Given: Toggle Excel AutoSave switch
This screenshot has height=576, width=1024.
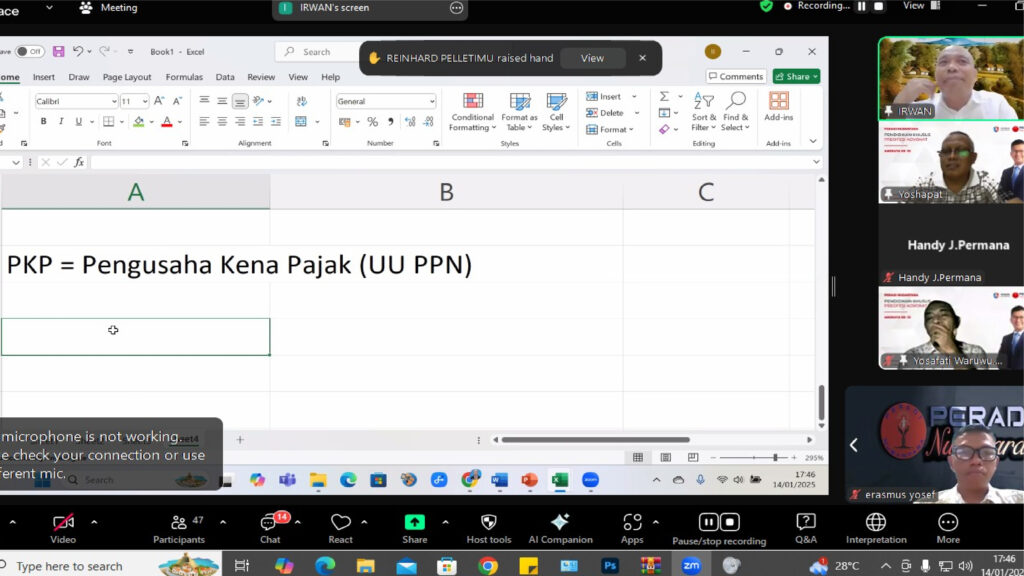Looking at the screenshot, I should pyautogui.click(x=29, y=52).
